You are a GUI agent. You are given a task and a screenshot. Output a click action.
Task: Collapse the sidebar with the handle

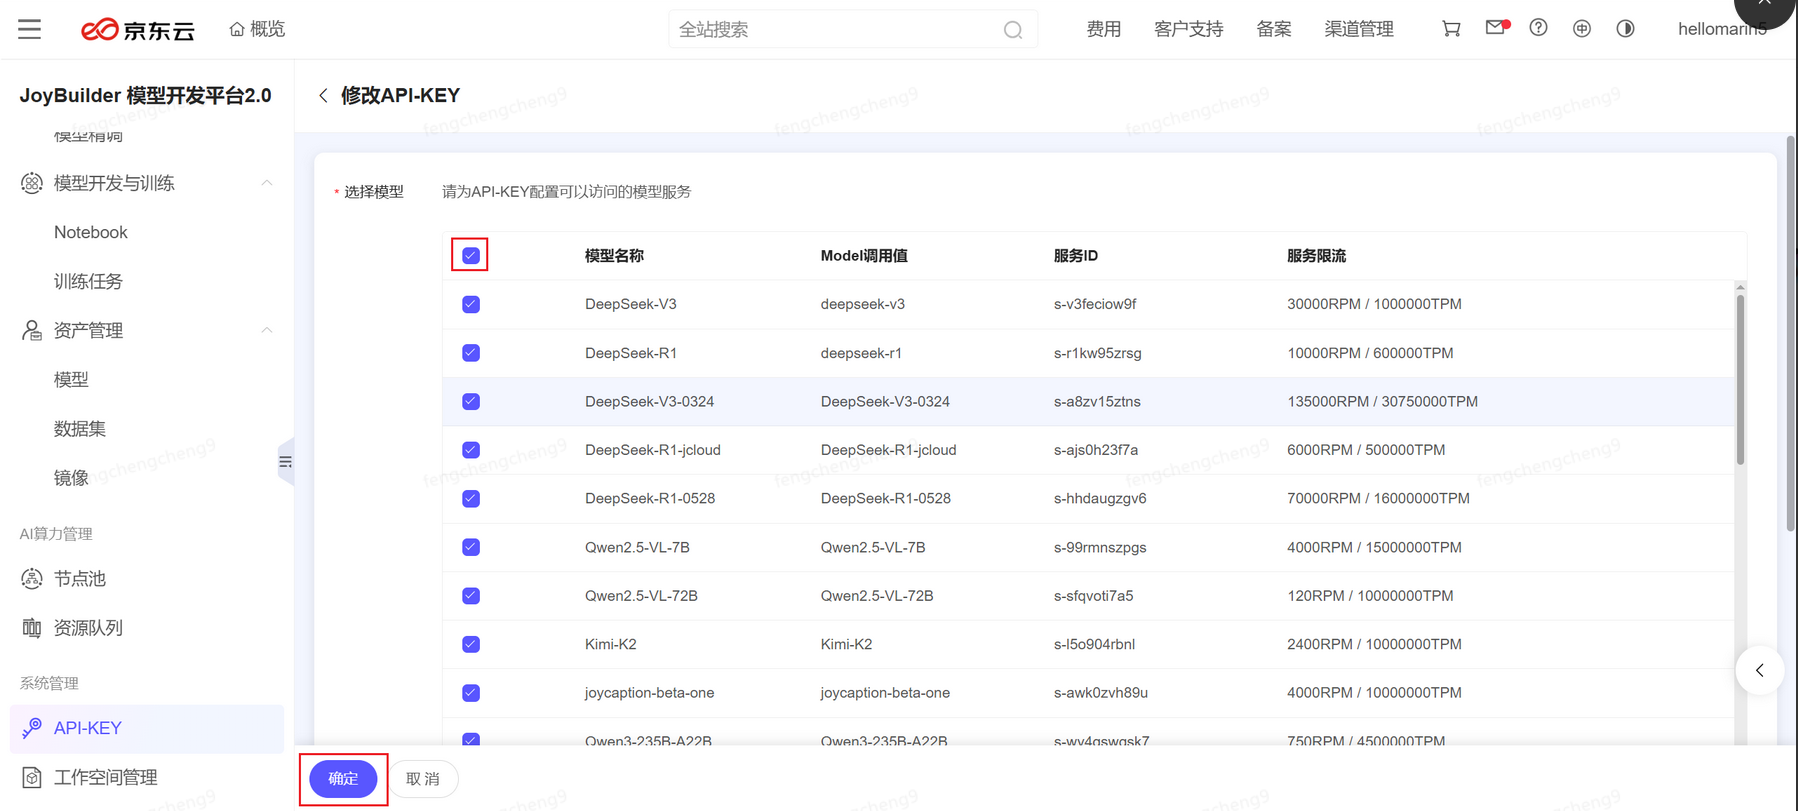[x=286, y=462]
